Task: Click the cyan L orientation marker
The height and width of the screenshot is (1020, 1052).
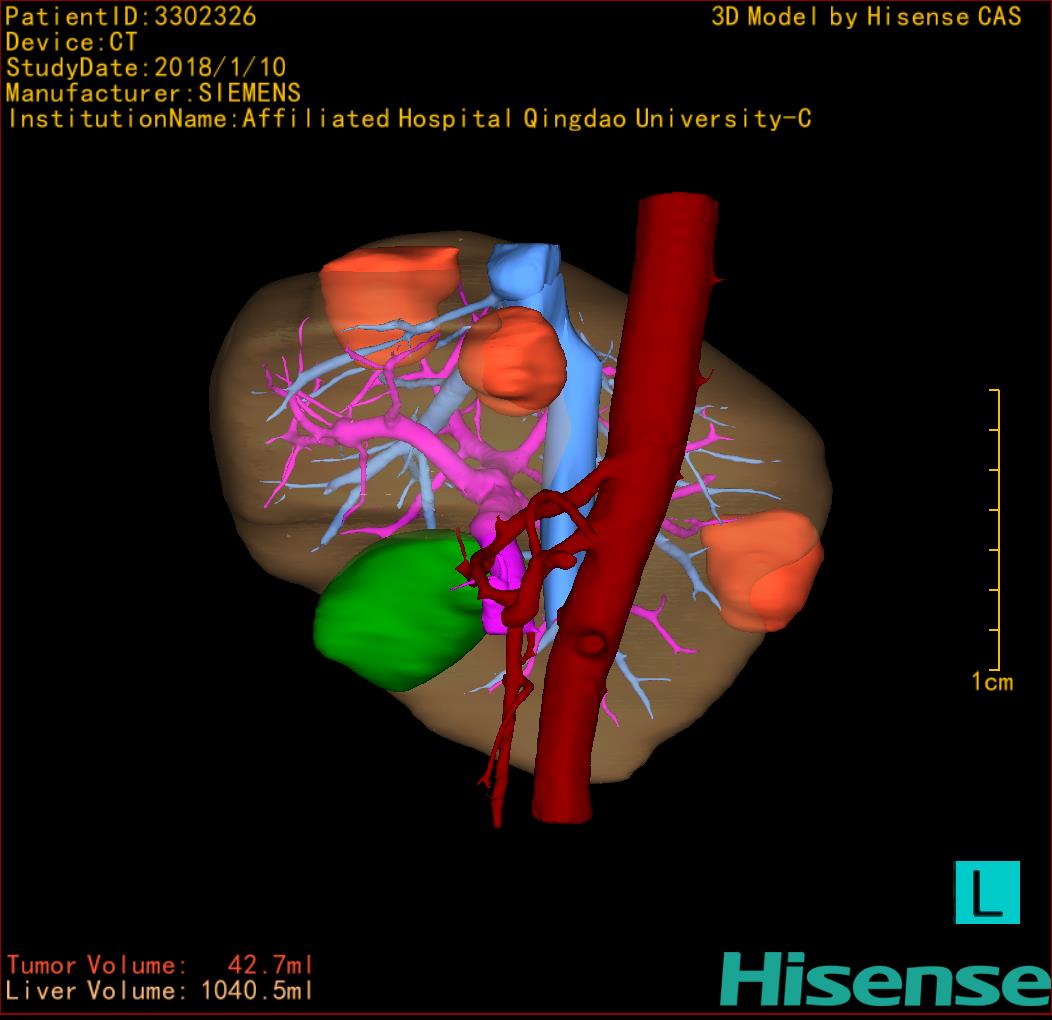Action: [x=987, y=892]
